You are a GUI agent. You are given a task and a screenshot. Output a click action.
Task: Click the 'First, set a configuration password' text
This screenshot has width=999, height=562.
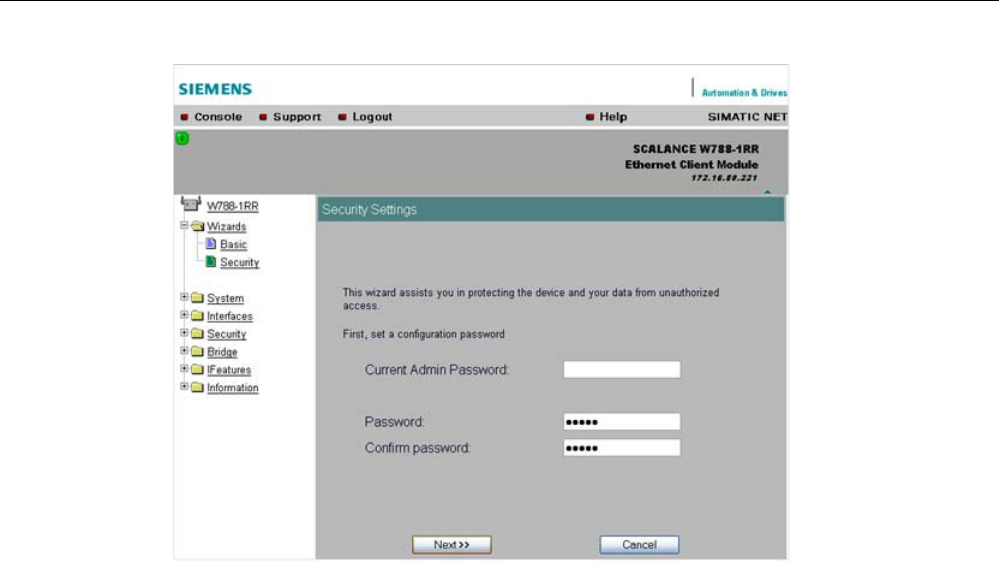point(424,334)
